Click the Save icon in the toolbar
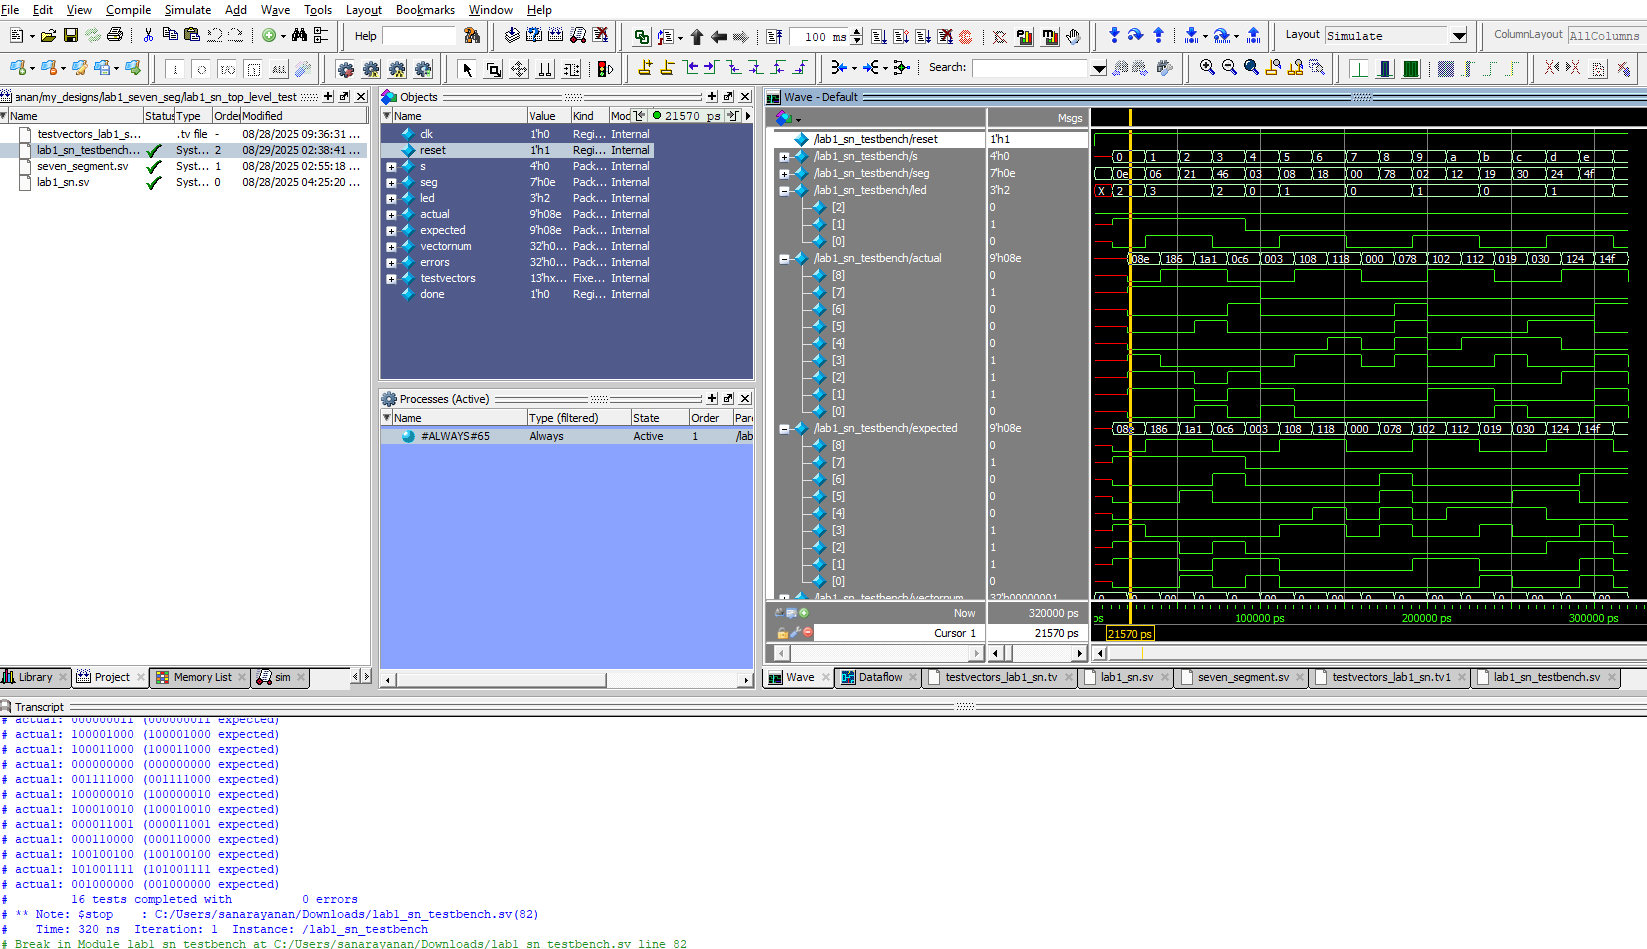 click(x=71, y=36)
